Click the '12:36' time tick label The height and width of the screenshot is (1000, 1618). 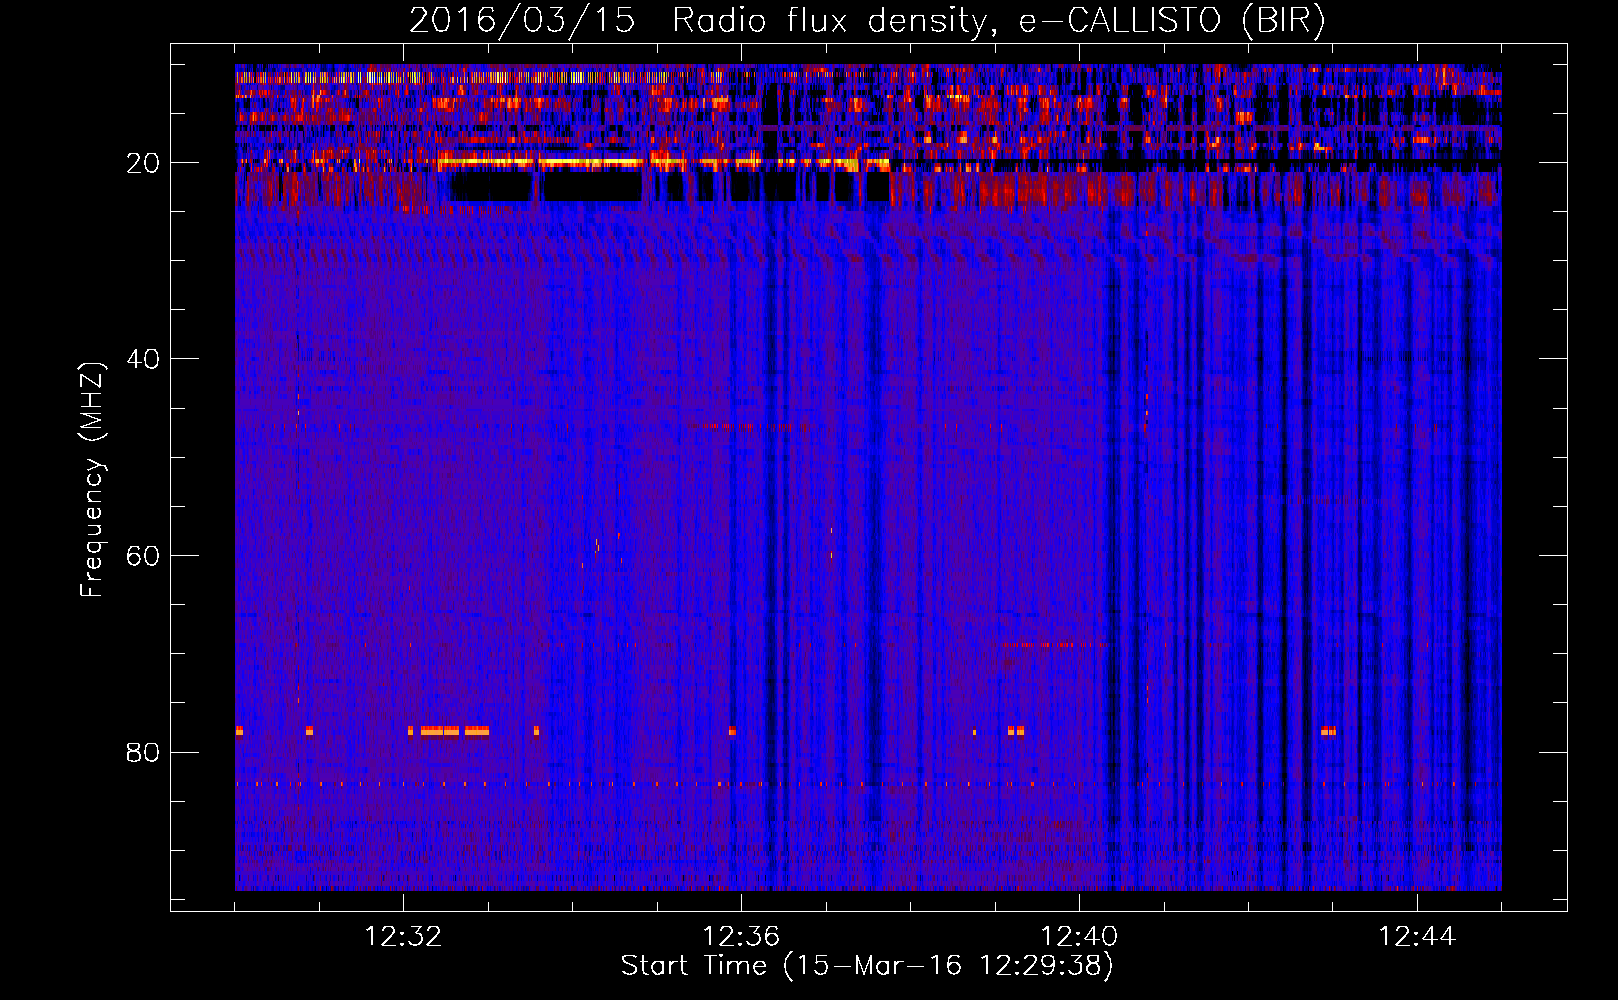pyautogui.click(x=741, y=937)
